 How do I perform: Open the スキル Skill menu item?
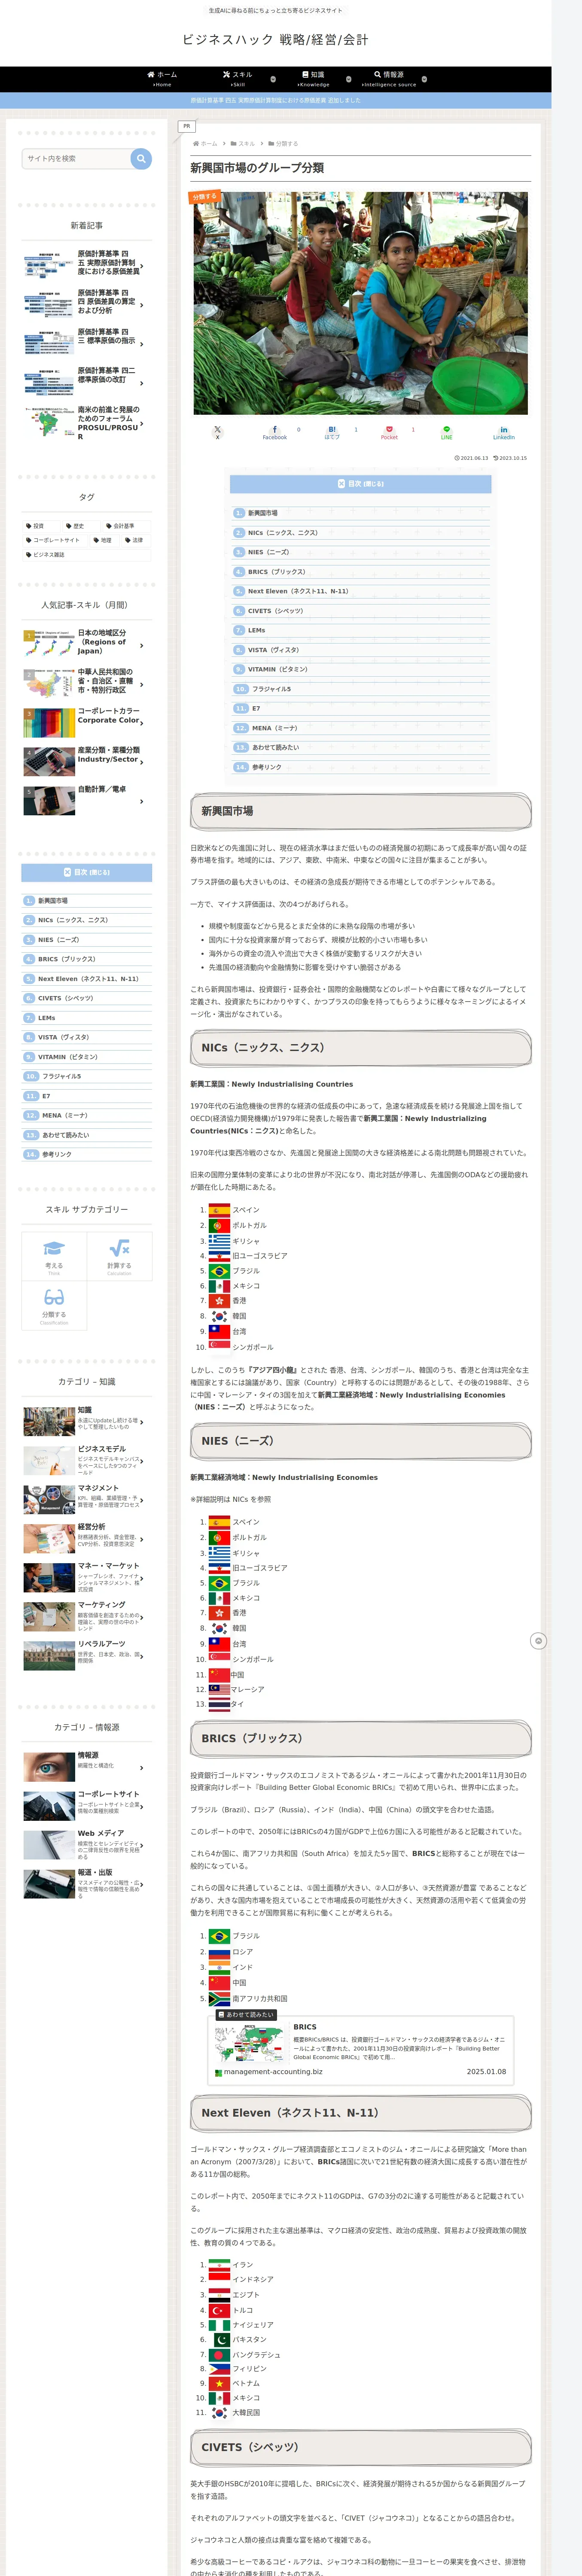[x=238, y=79]
